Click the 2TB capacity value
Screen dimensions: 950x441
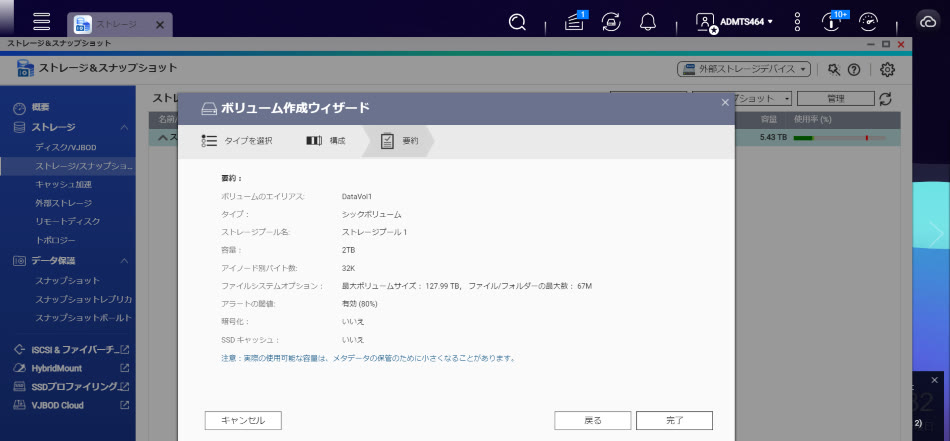[348, 250]
